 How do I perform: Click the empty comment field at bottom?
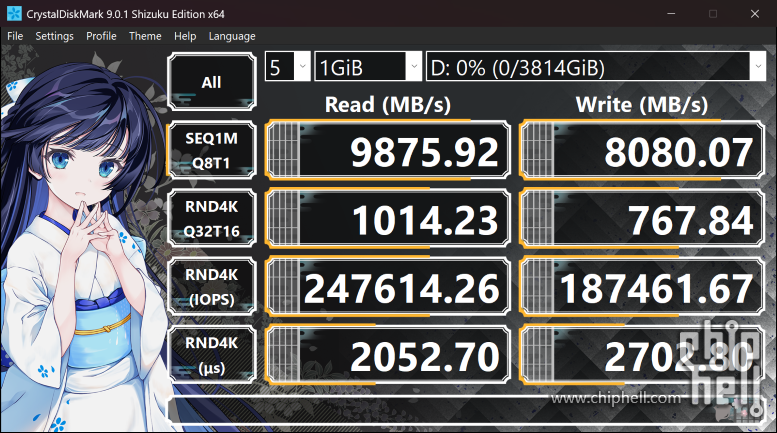coord(466,410)
